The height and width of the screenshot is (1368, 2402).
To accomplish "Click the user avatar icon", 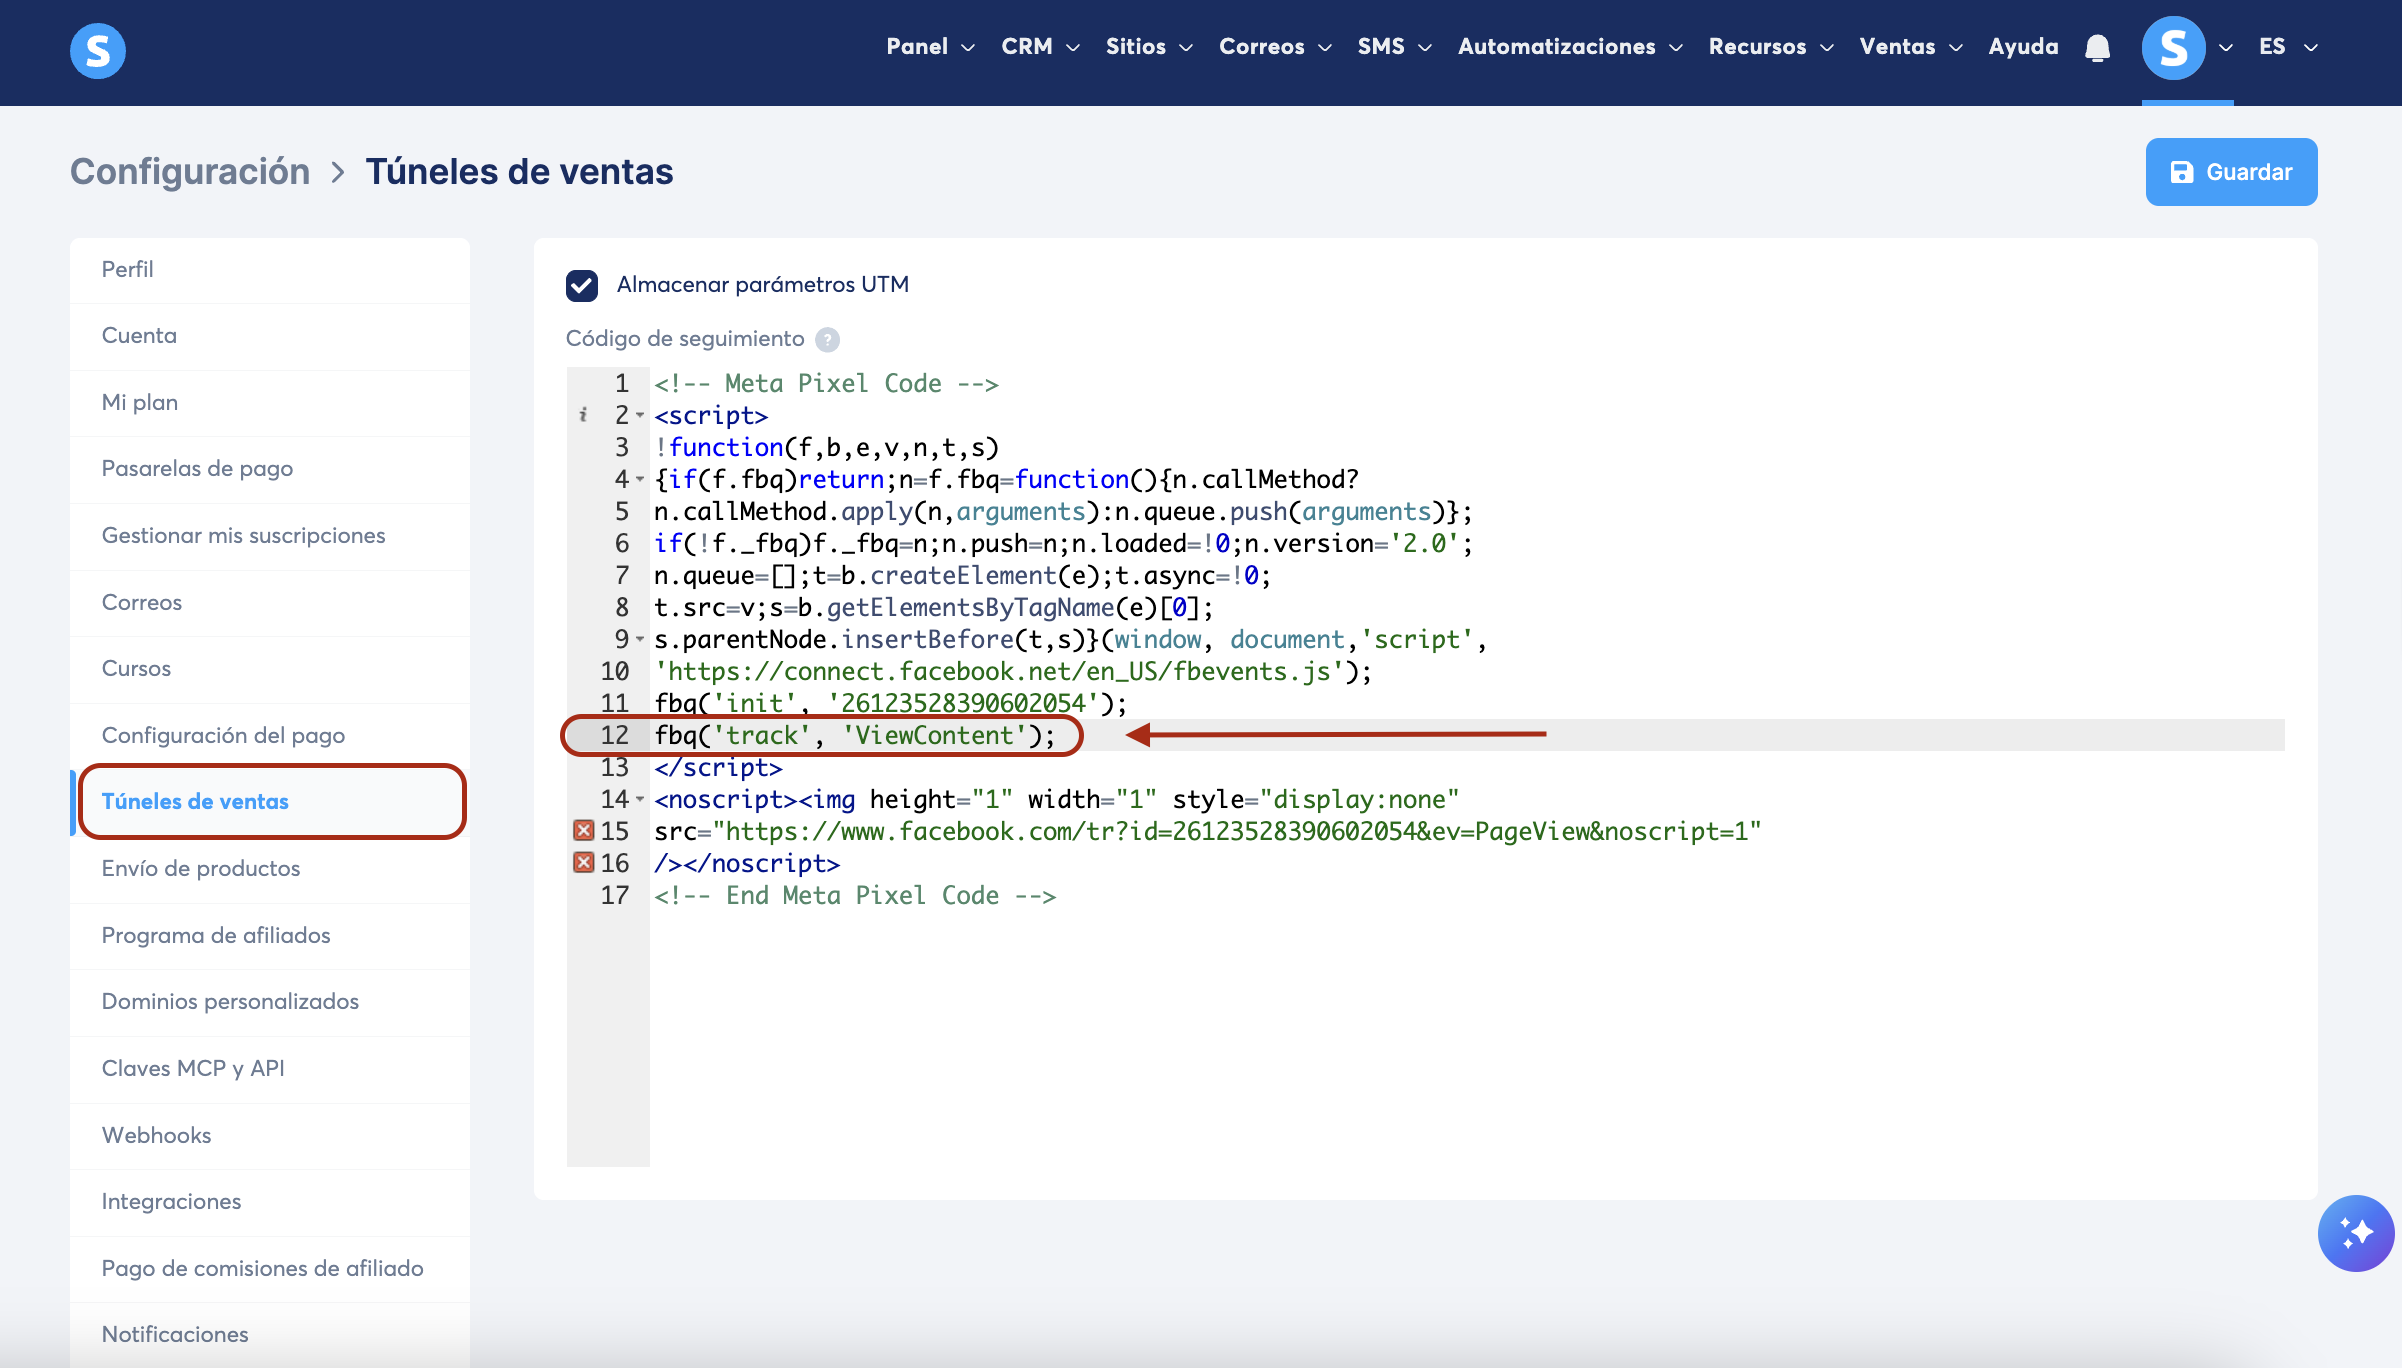I will [2173, 48].
